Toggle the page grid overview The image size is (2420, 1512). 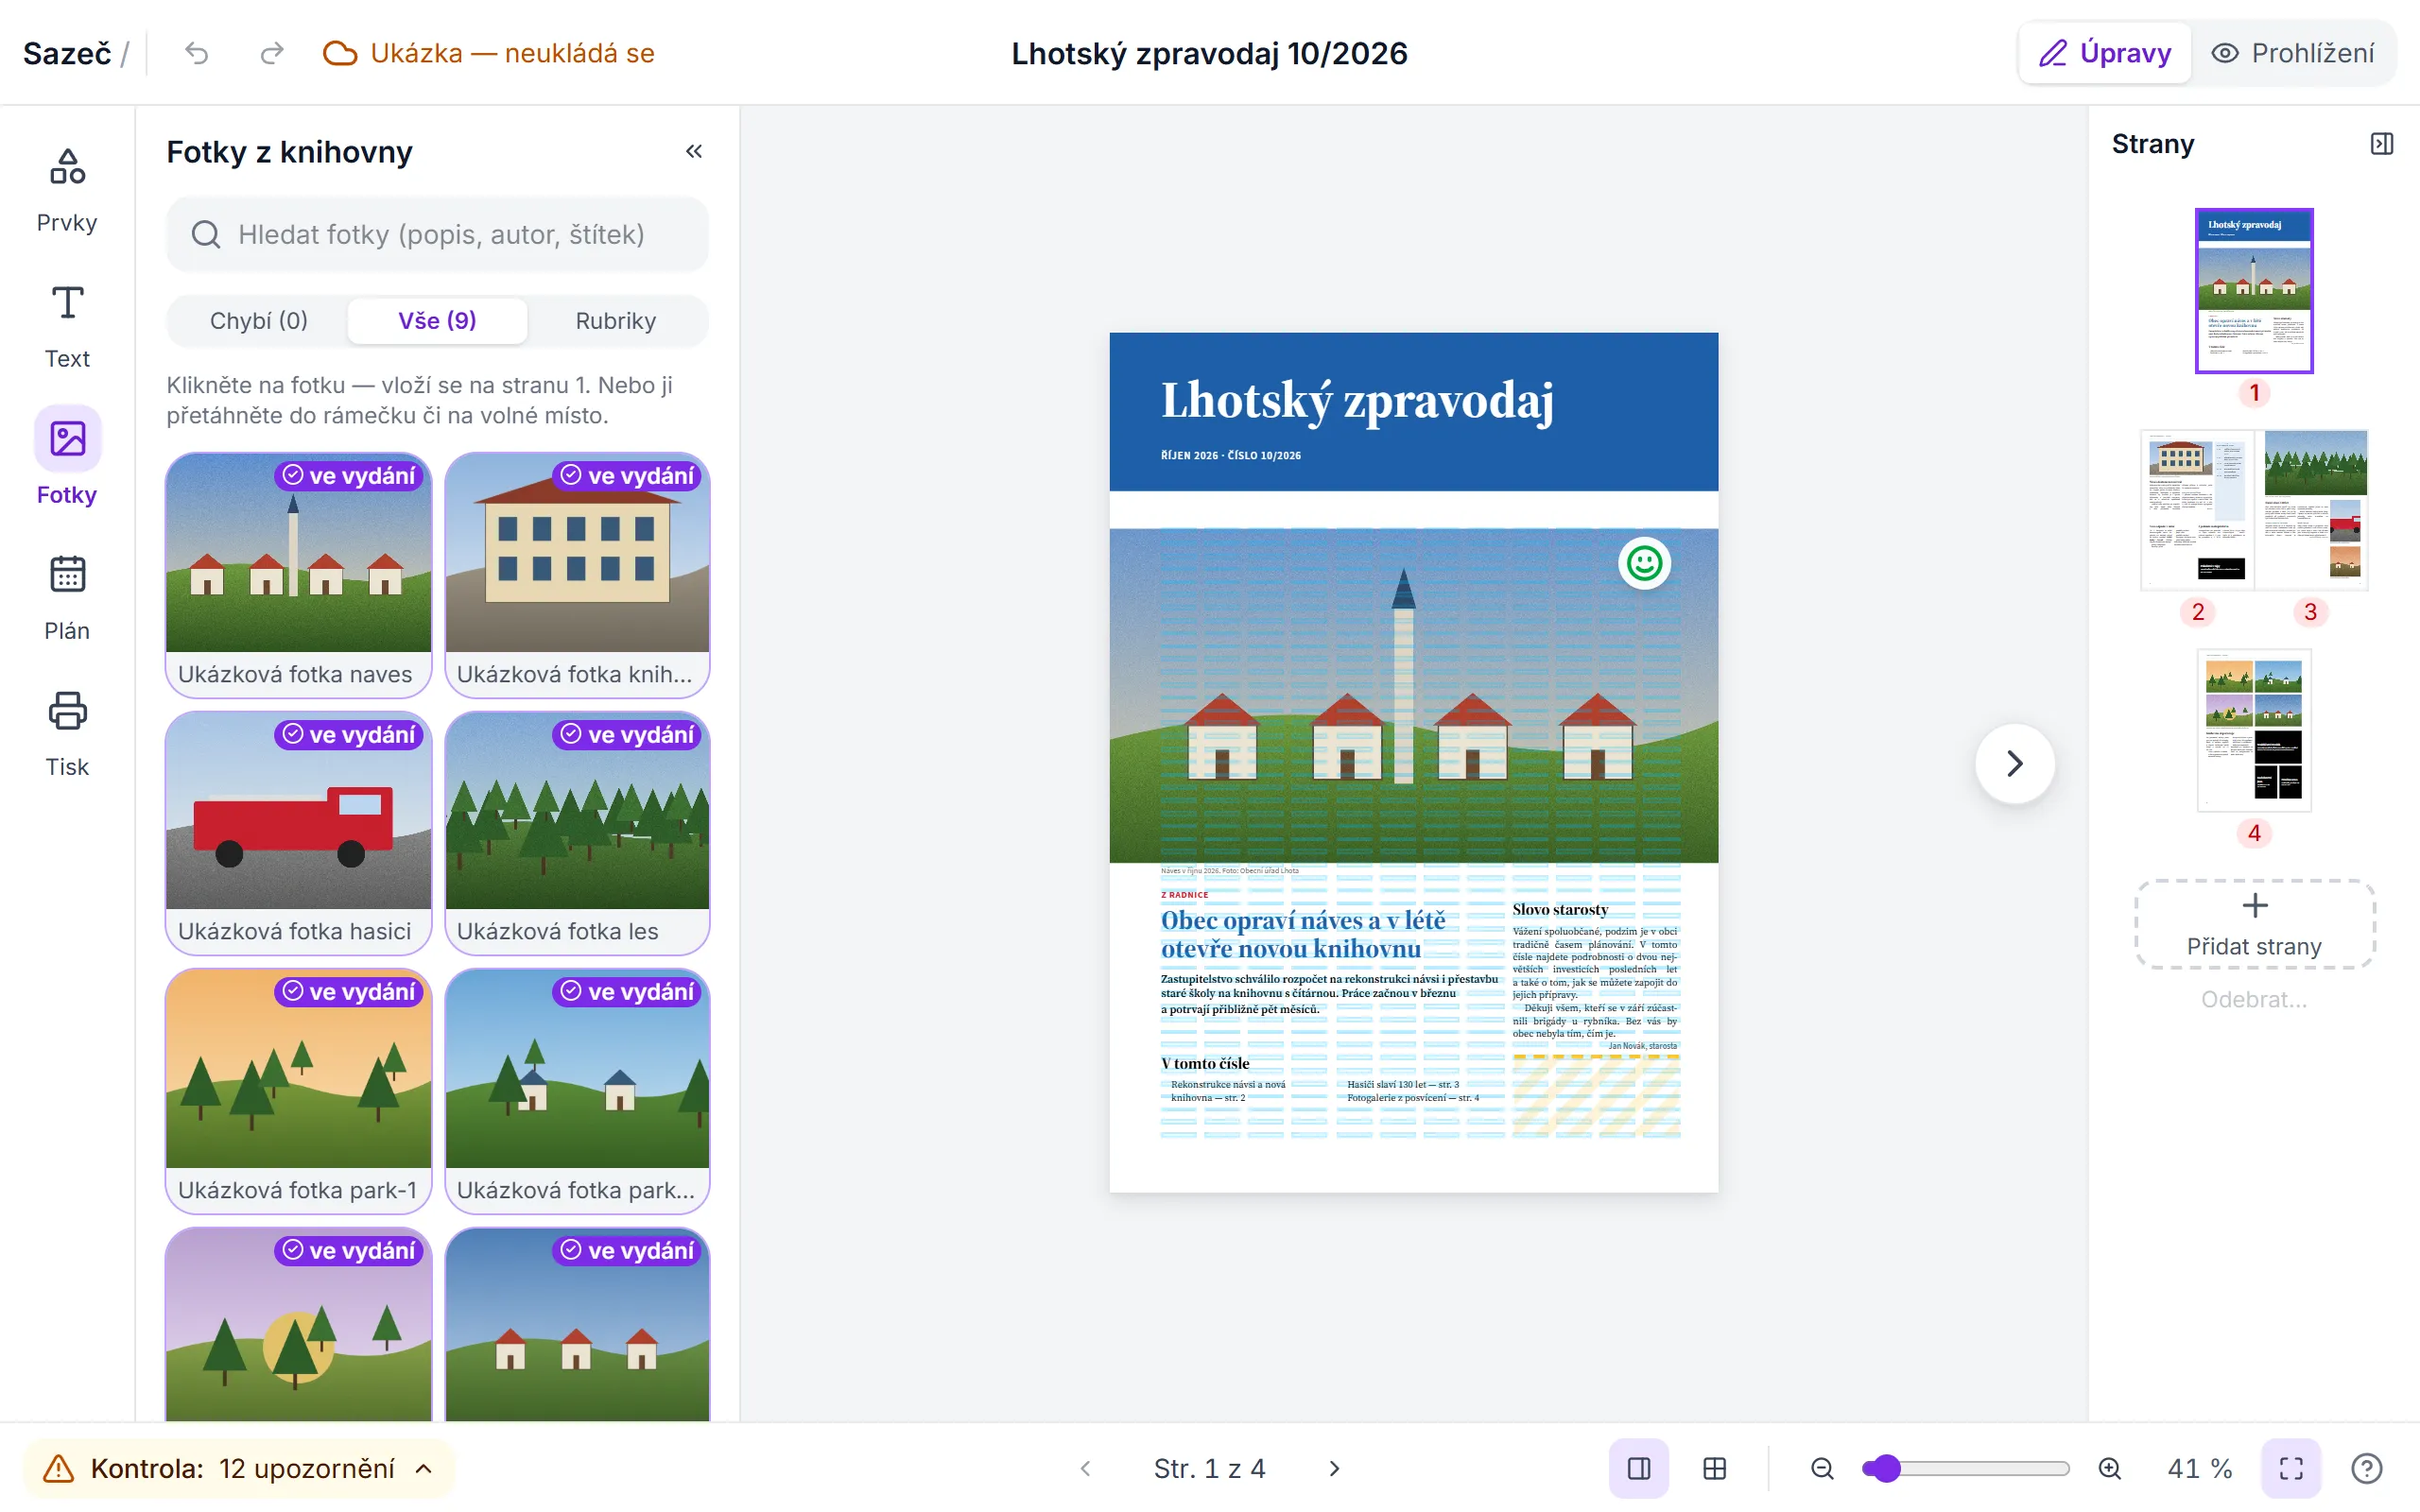pyautogui.click(x=1714, y=1468)
